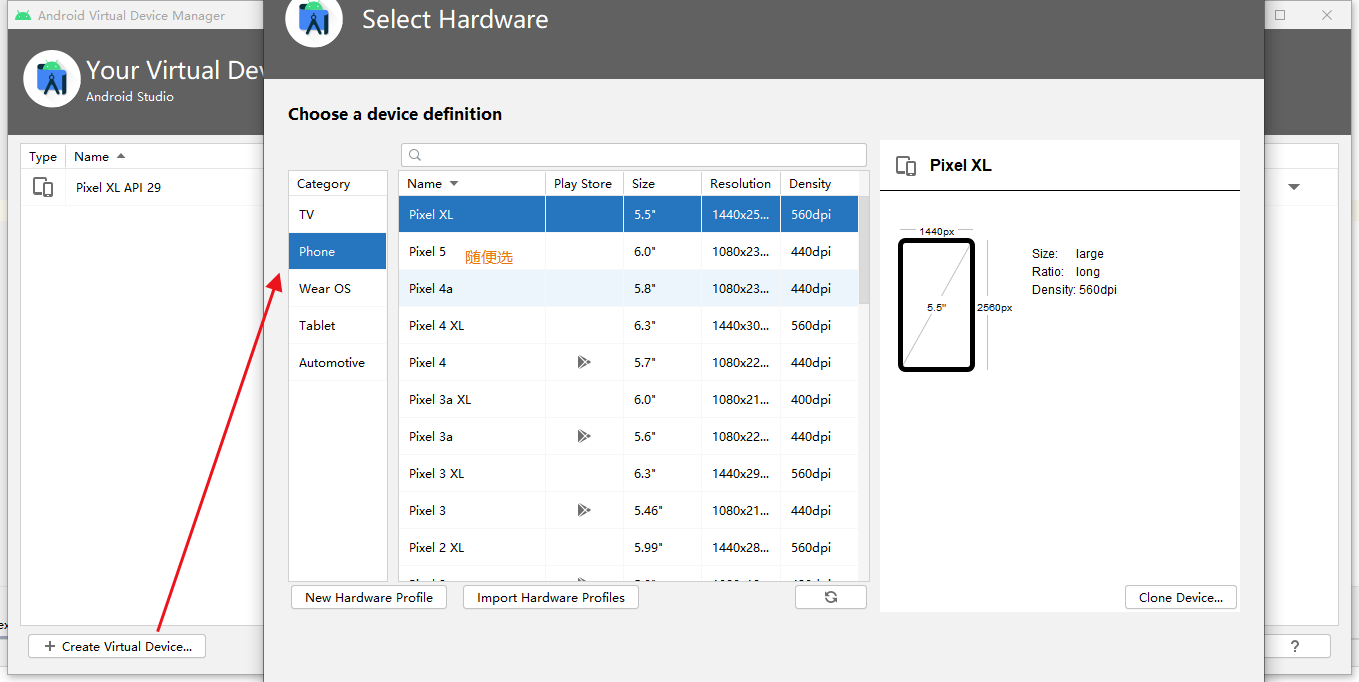Click the Play Store icon in the Pixel 4 row

click(584, 362)
